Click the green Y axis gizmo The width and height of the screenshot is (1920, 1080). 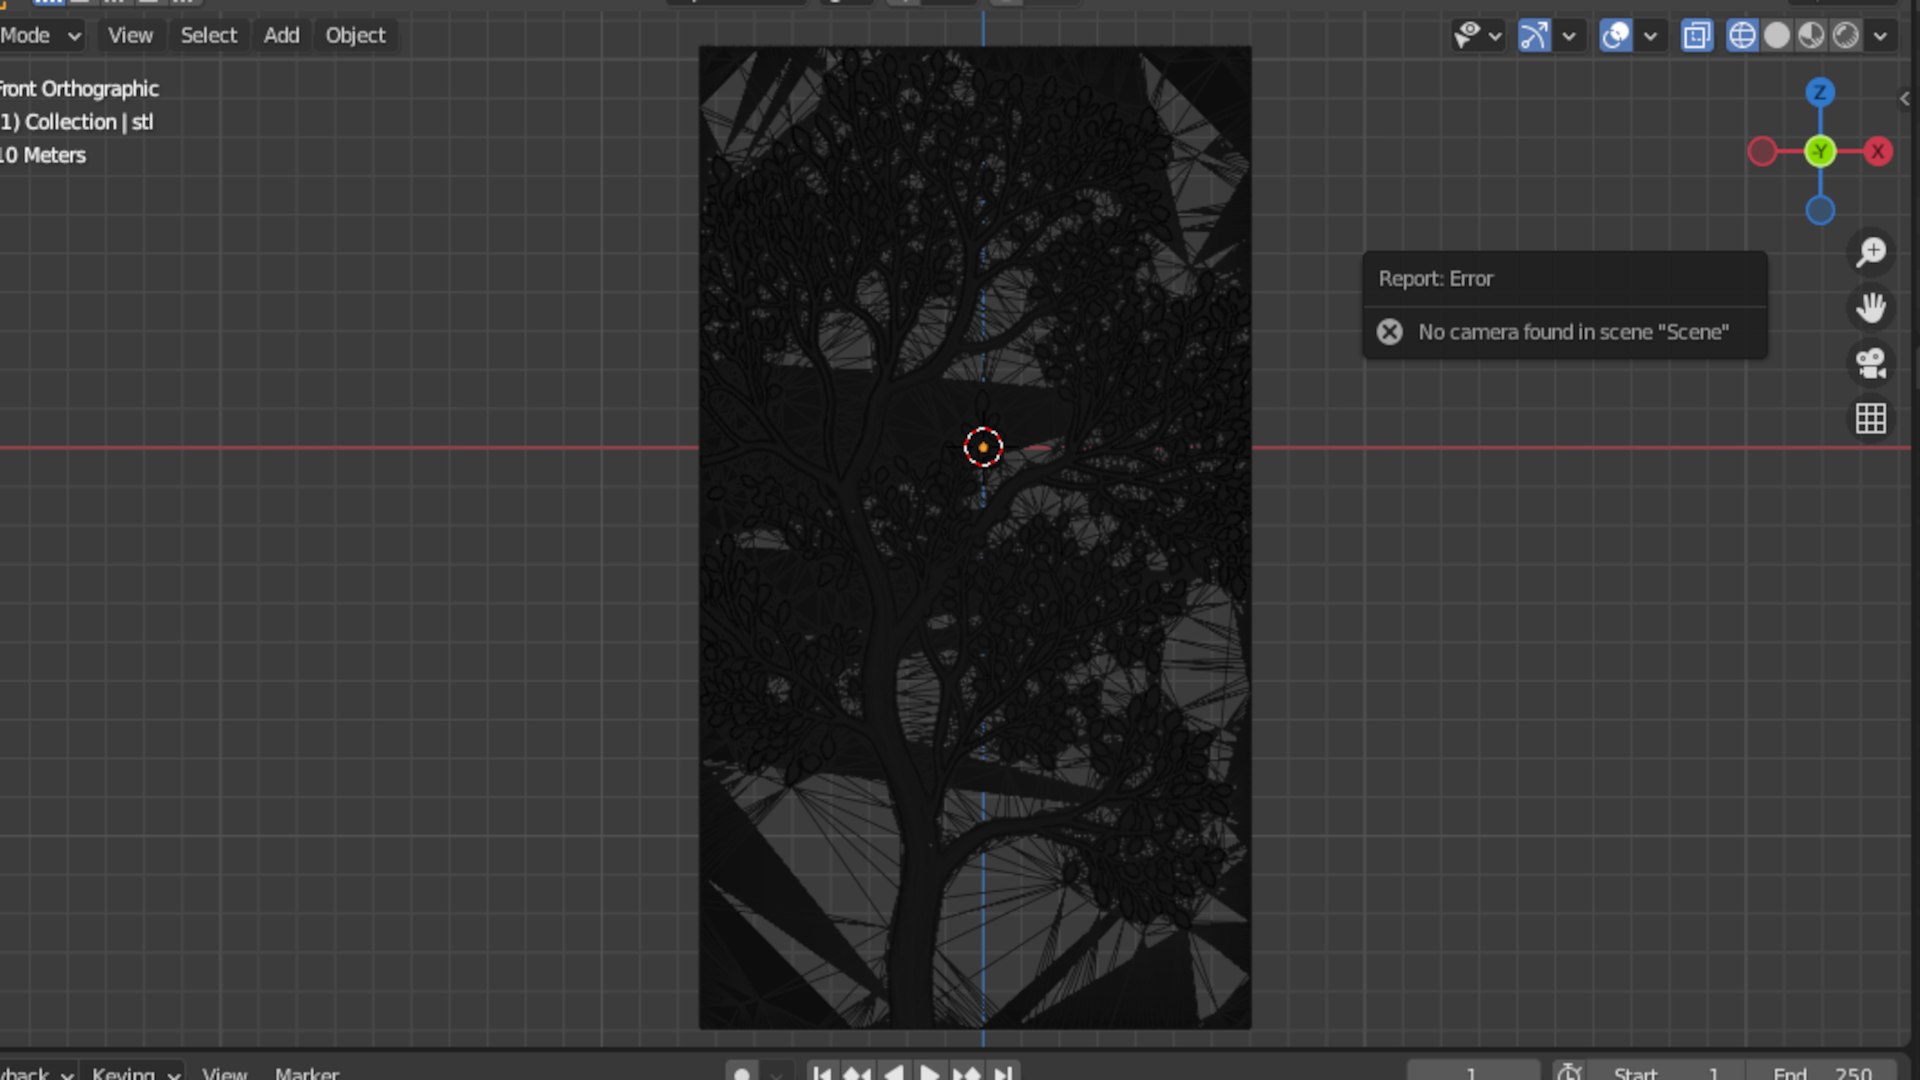[x=1820, y=152]
